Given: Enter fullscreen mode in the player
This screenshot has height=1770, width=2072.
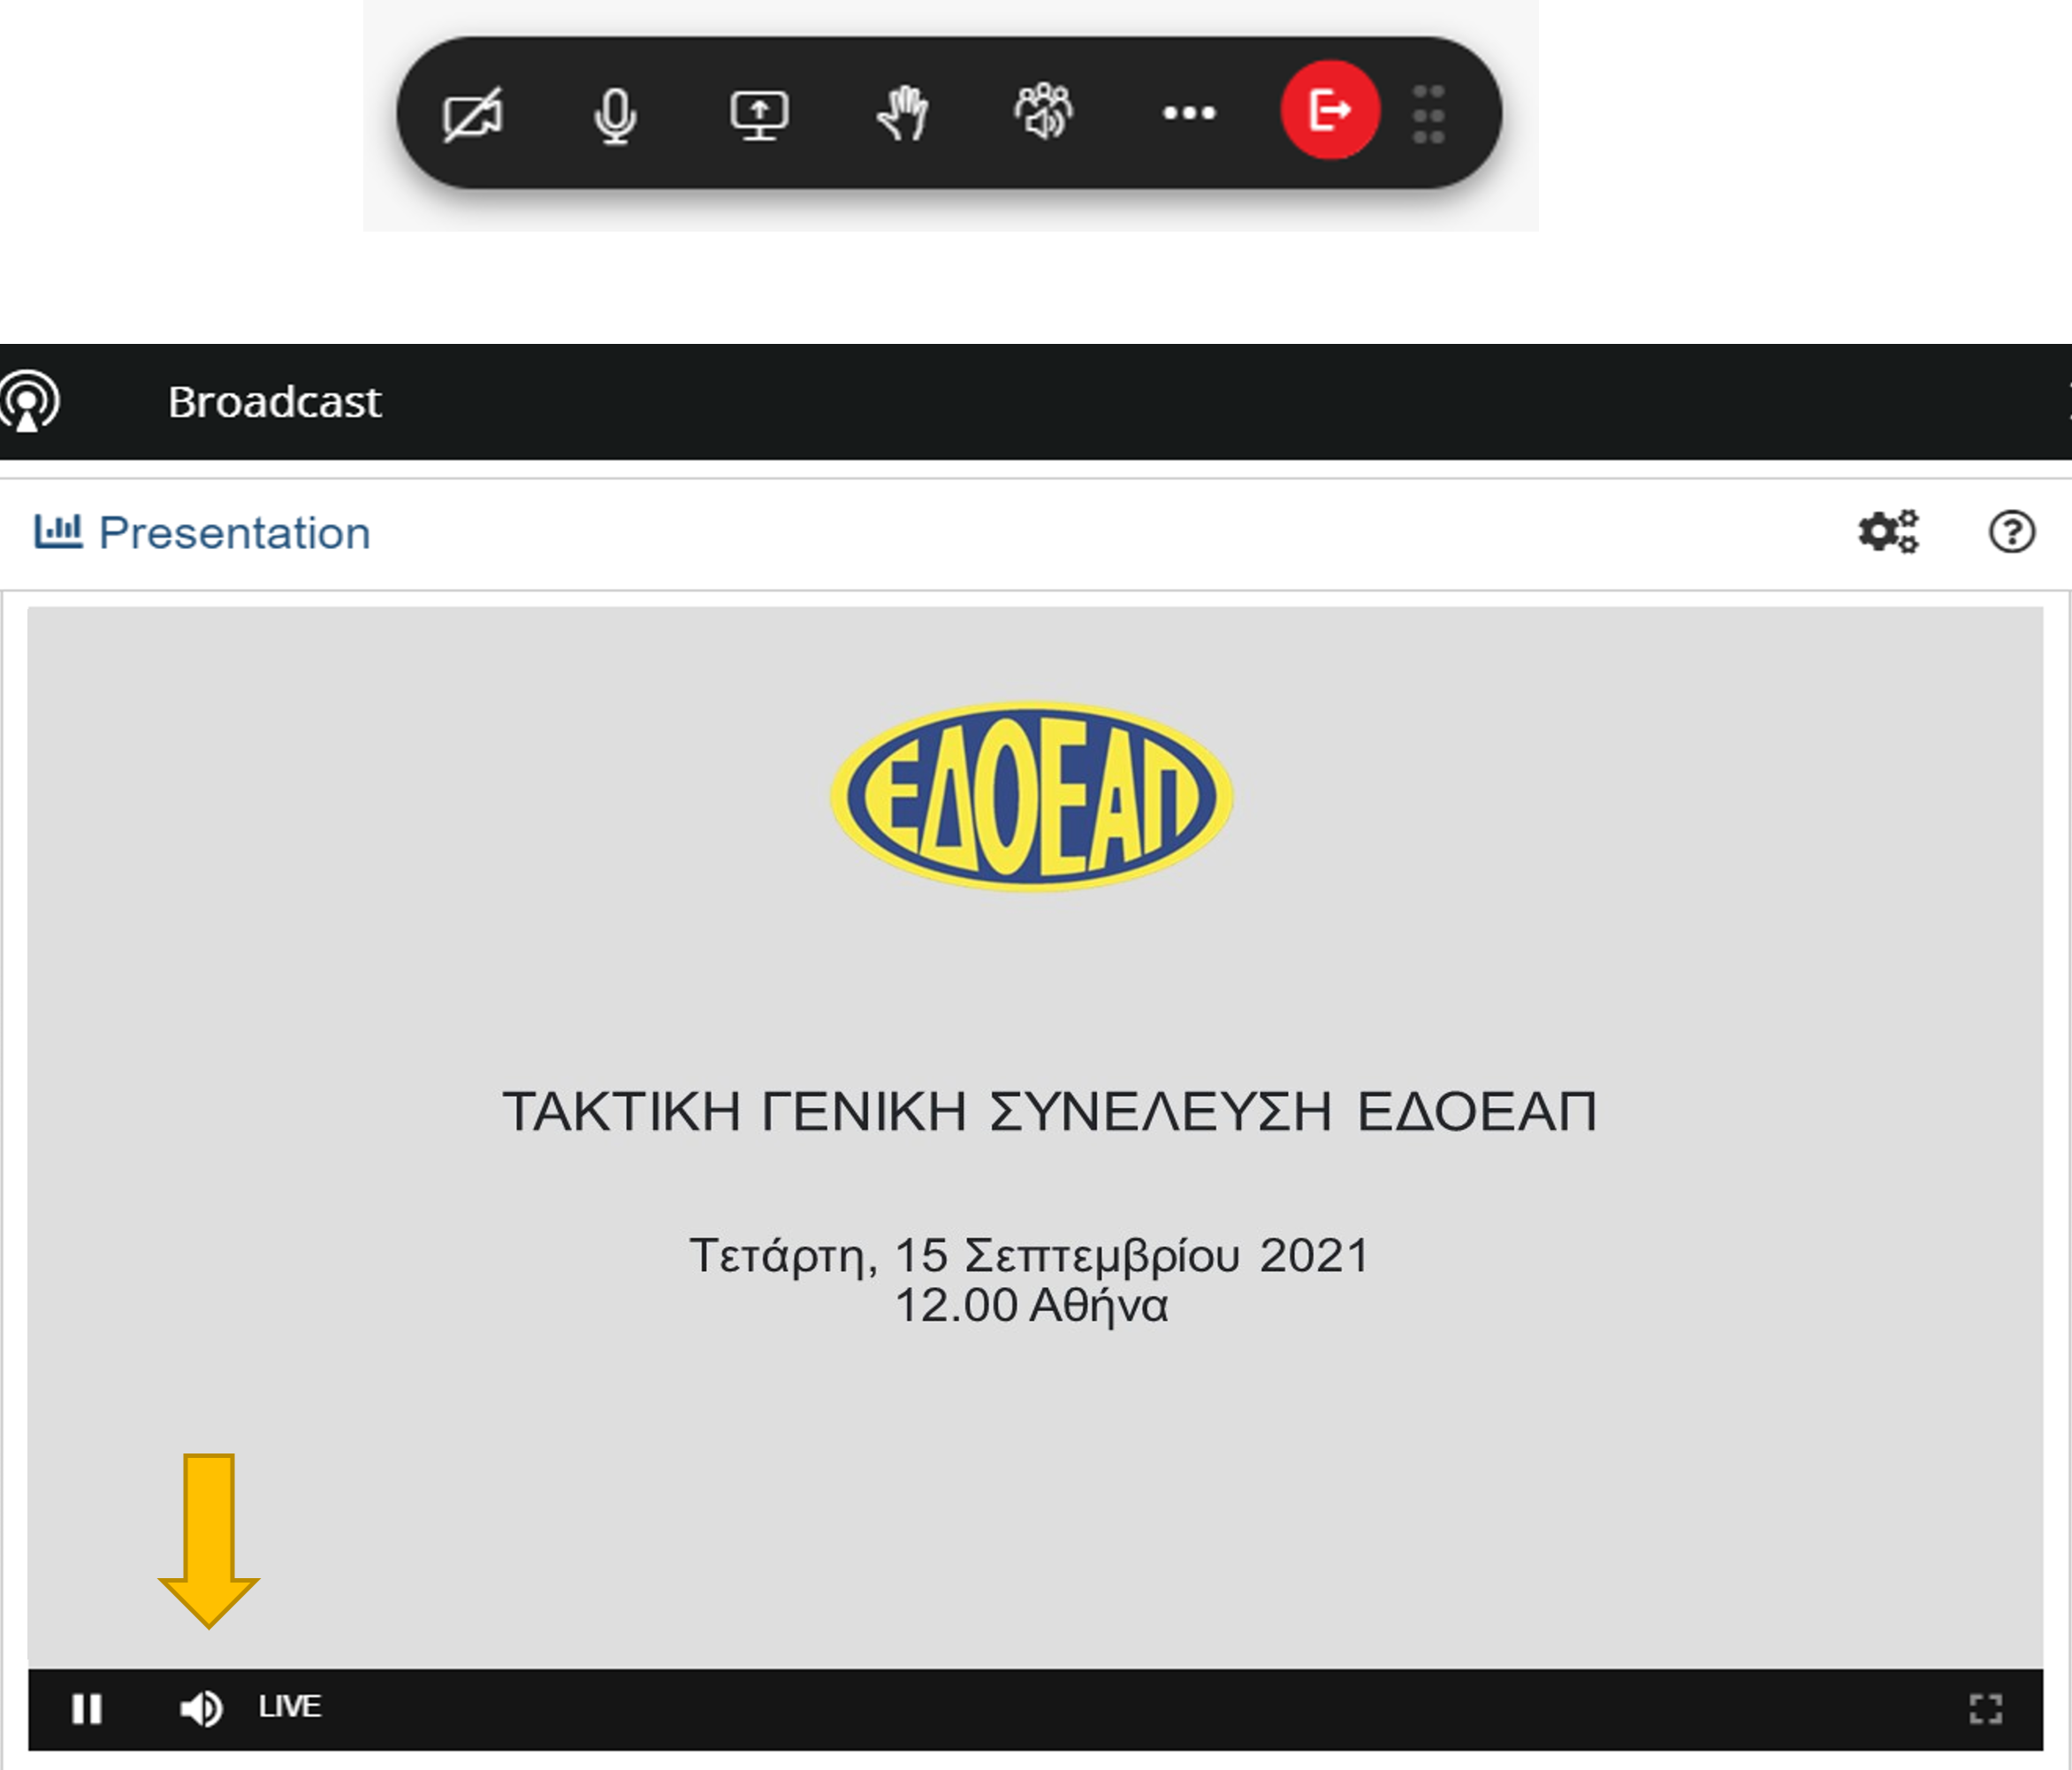Looking at the screenshot, I should pyautogui.click(x=1986, y=1709).
